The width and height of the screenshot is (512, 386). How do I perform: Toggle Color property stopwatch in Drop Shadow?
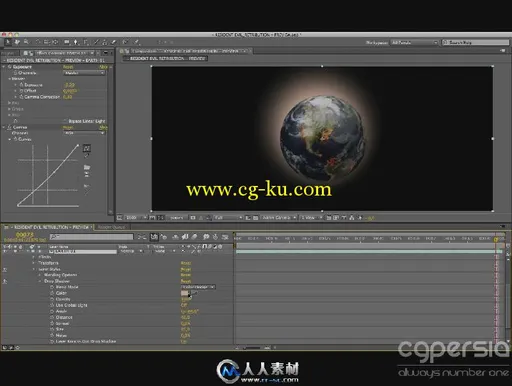pos(52,293)
